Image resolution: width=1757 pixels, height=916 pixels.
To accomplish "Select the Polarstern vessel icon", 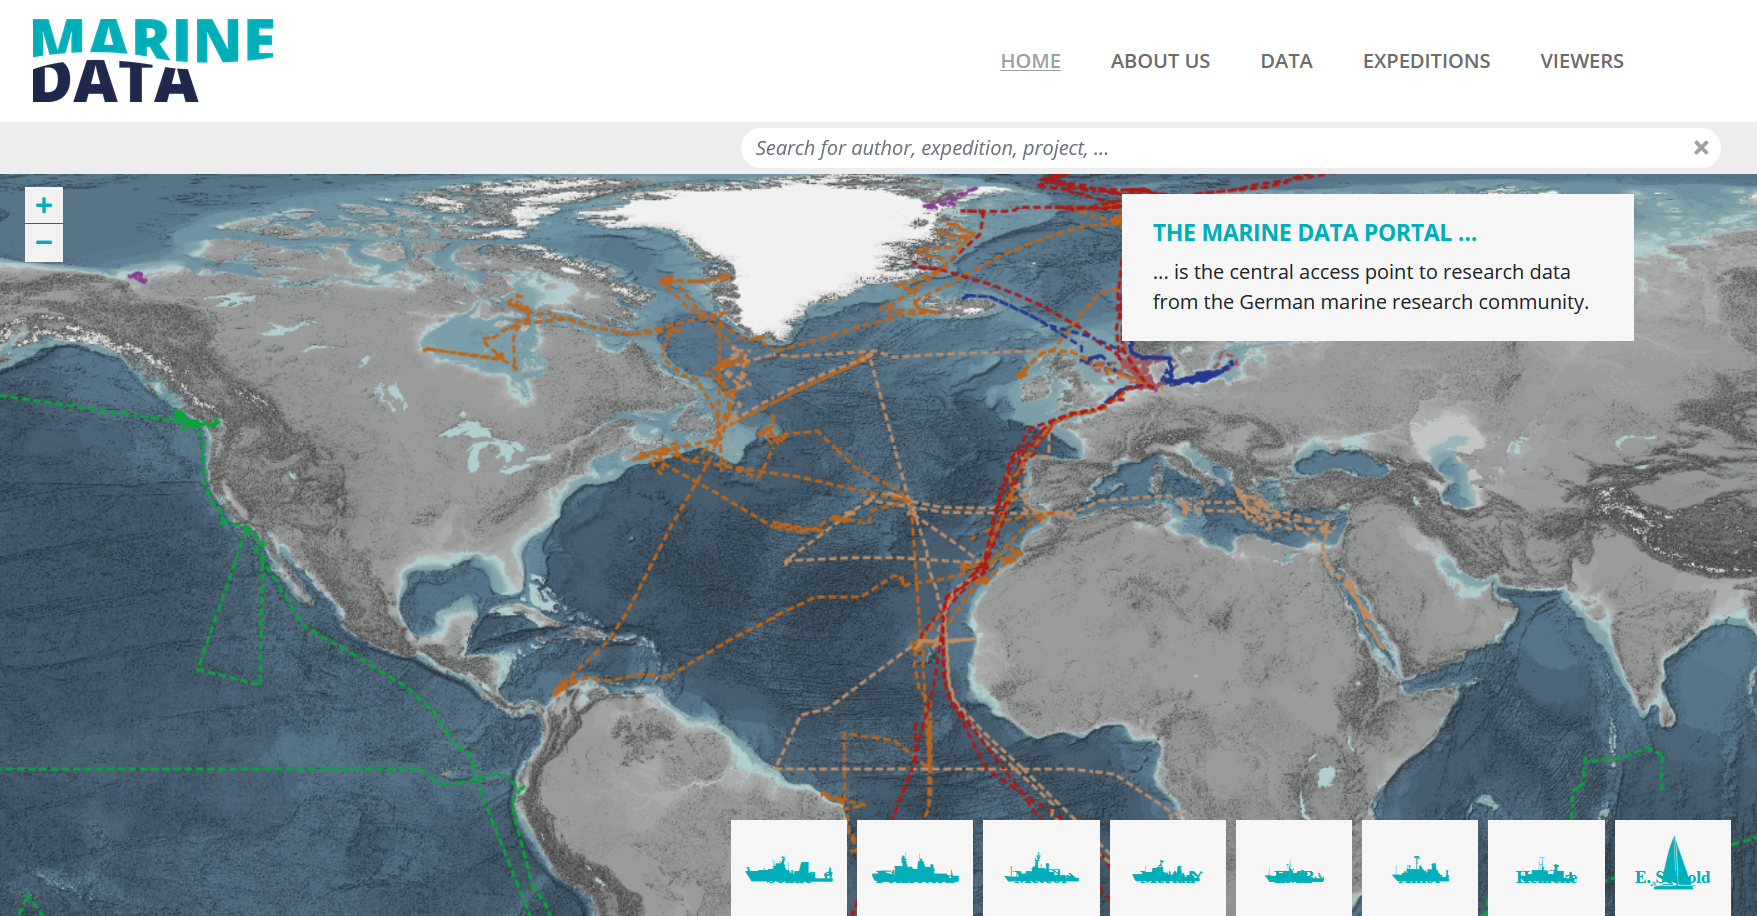I will tap(915, 868).
